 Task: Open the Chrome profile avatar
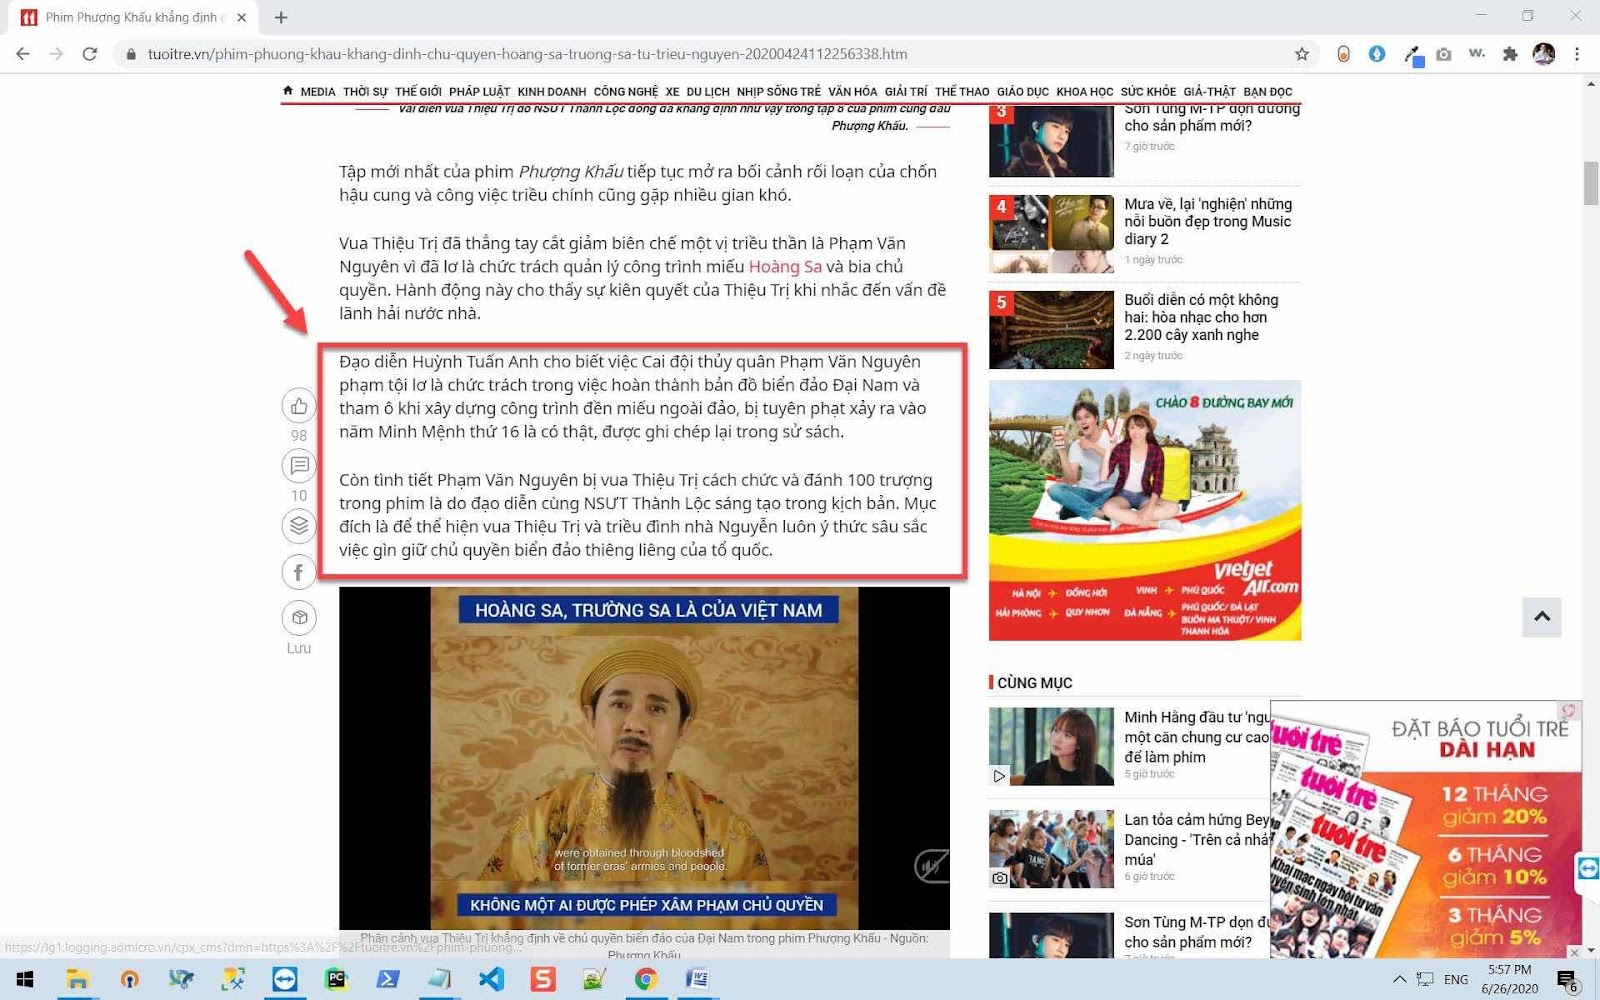(1544, 54)
